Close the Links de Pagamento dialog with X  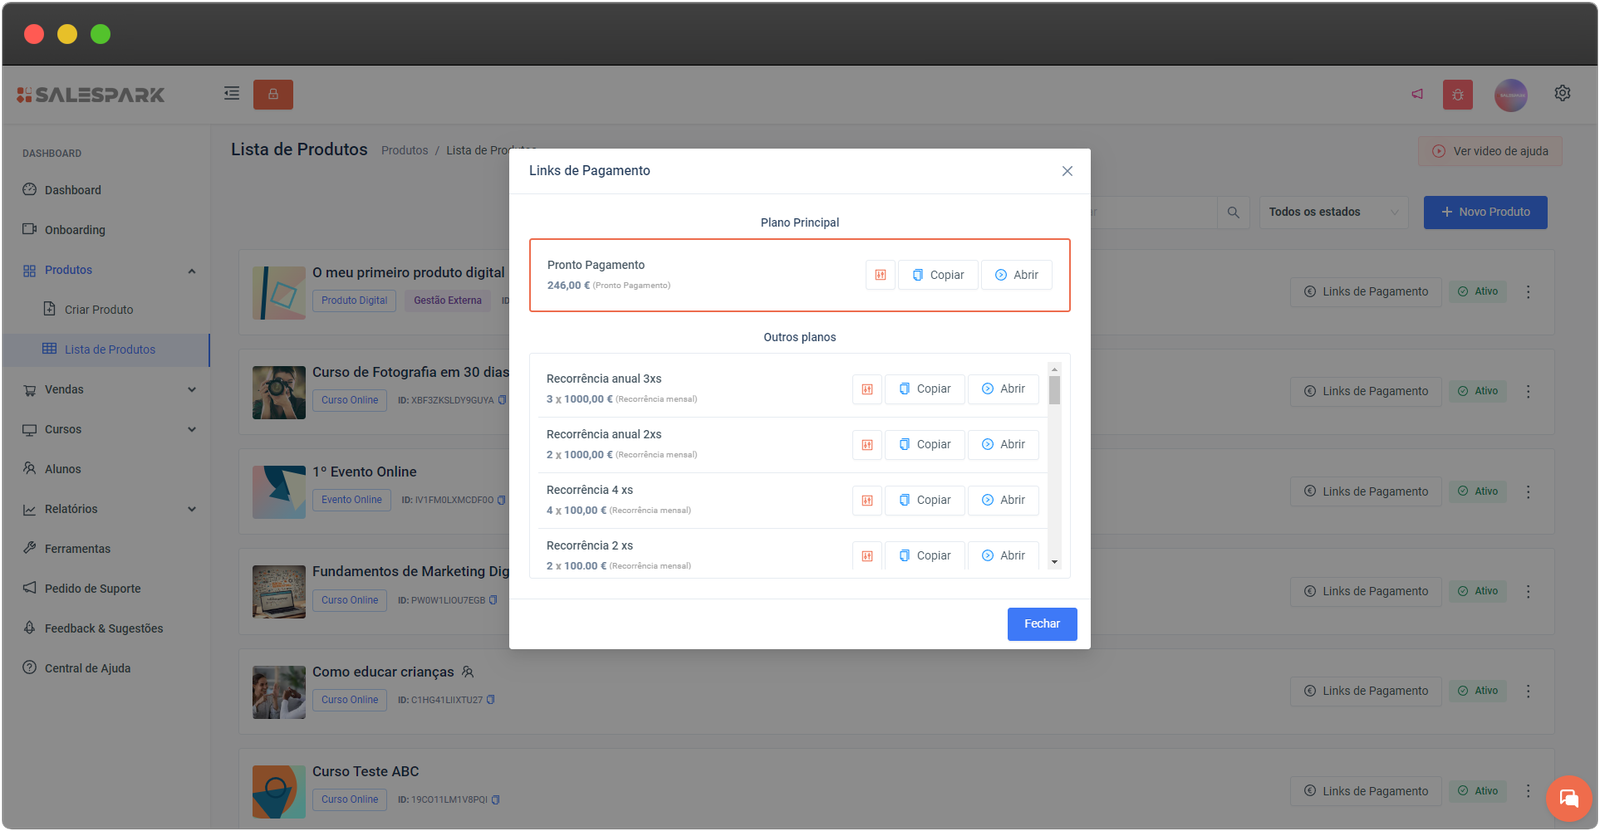pos(1067,171)
